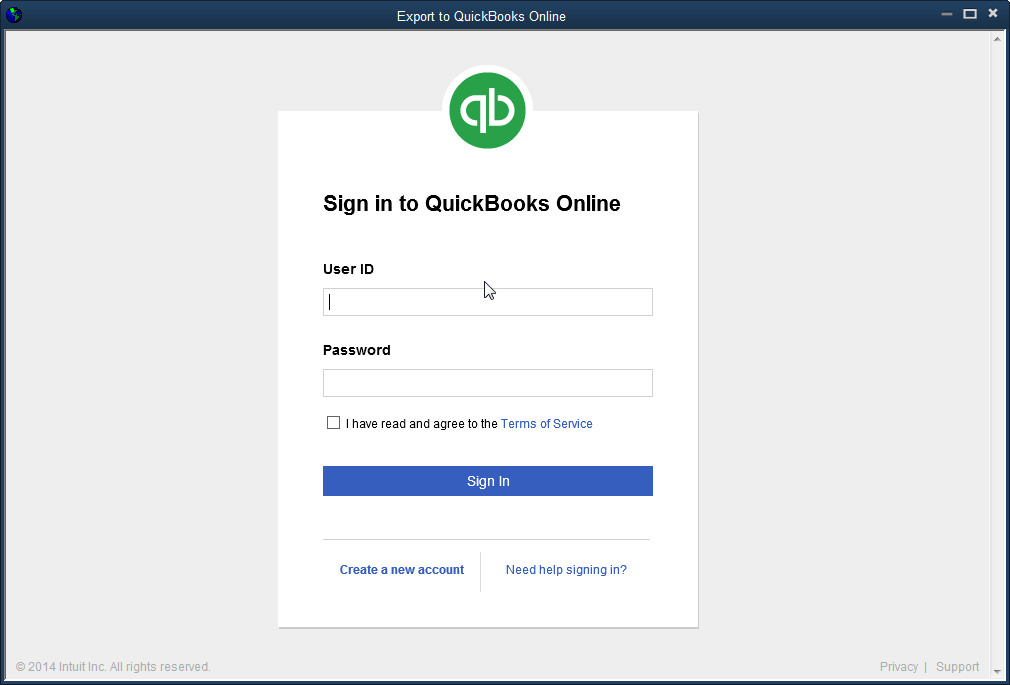Image resolution: width=1010 pixels, height=685 pixels.
Task: Open 'Need help signing in?'
Action: (x=566, y=569)
